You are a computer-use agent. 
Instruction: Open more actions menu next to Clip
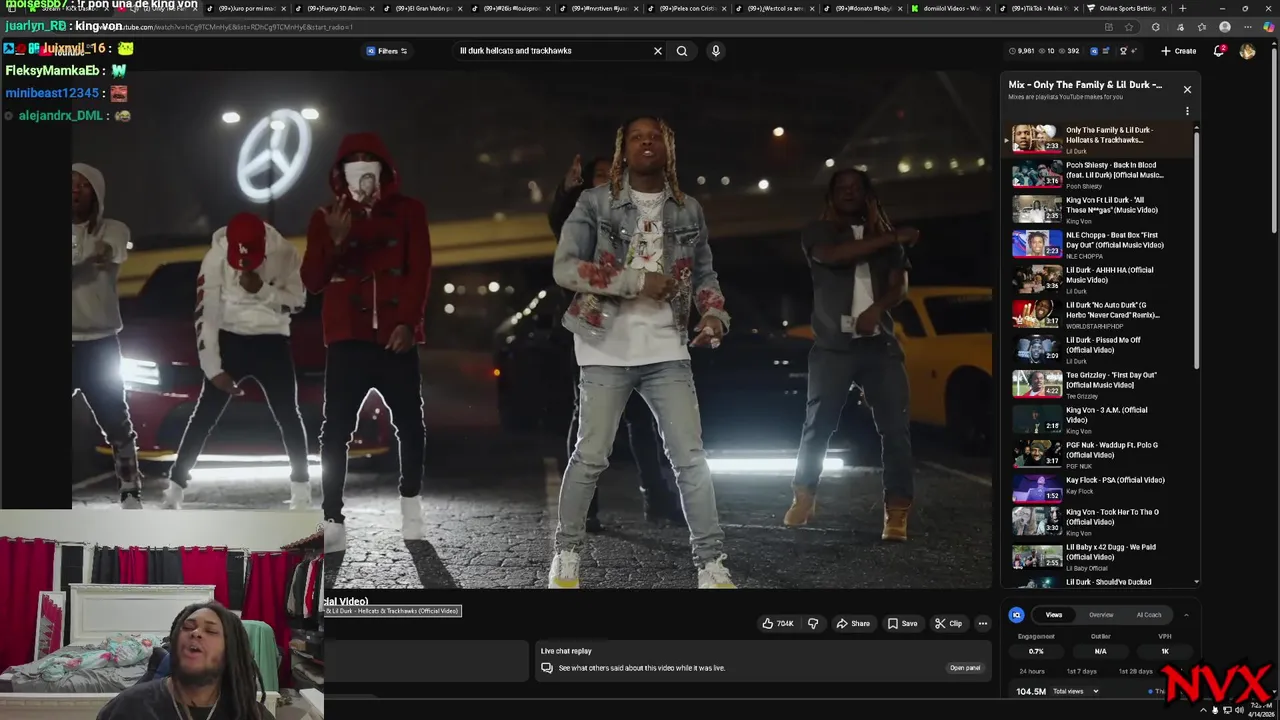(x=983, y=623)
